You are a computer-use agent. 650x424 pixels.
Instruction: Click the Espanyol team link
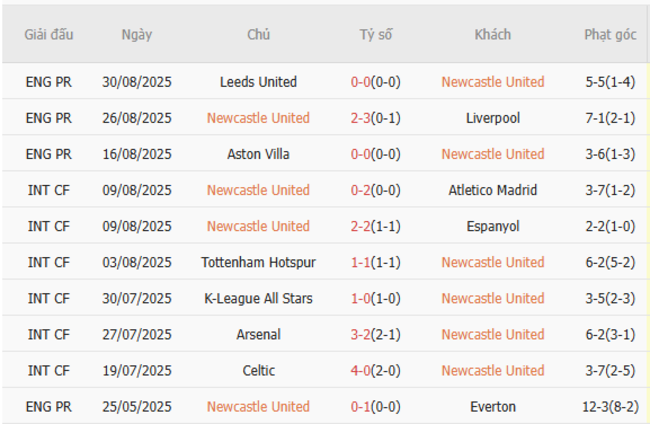[x=493, y=226]
